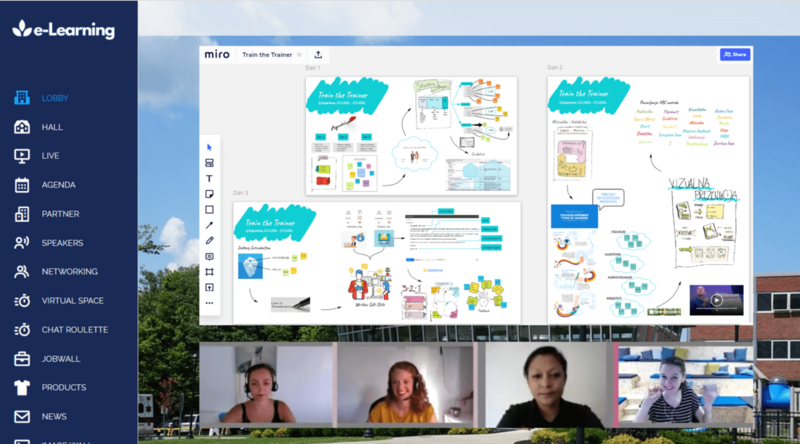Image resolution: width=800 pixels, height=444 pixels.
Task: Click the e-Learning logo
Action: tap(64, 29)
